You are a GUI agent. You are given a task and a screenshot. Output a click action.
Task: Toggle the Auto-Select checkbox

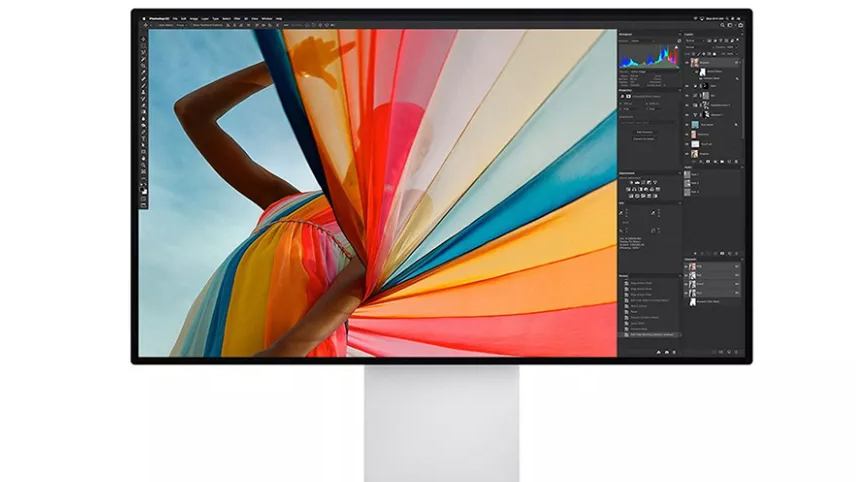[x=157, y=25]
